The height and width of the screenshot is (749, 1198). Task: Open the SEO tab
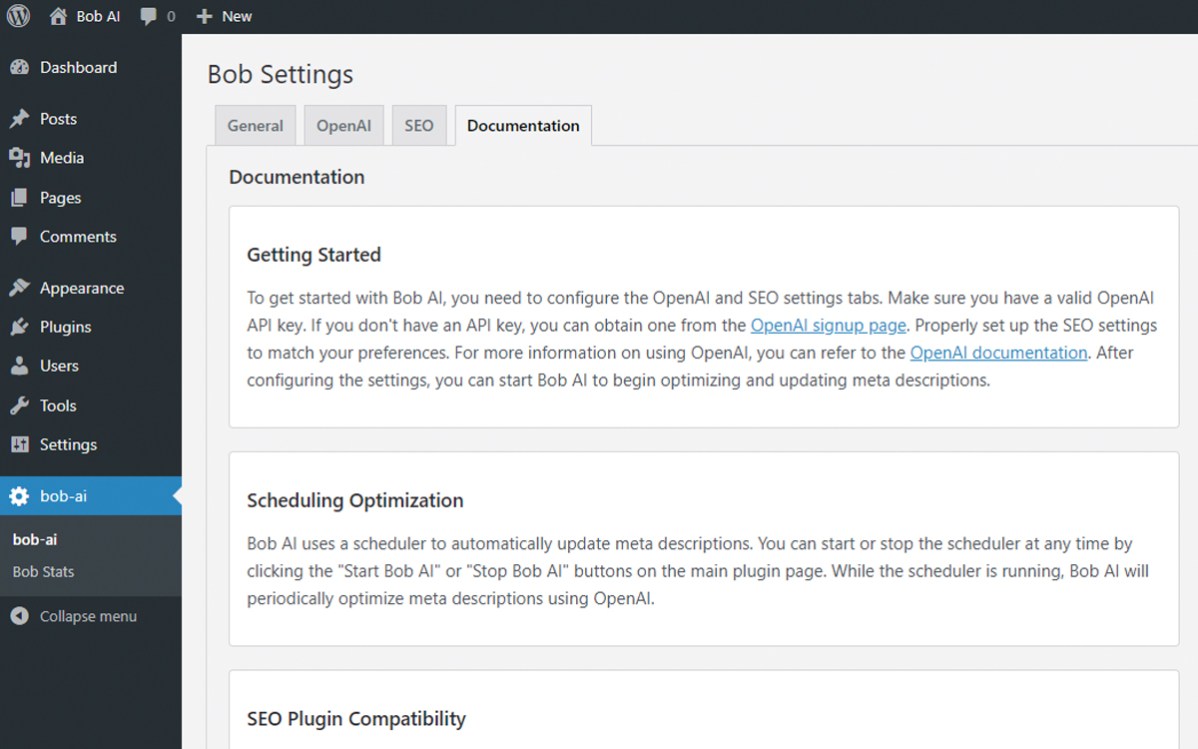[419, 126]
